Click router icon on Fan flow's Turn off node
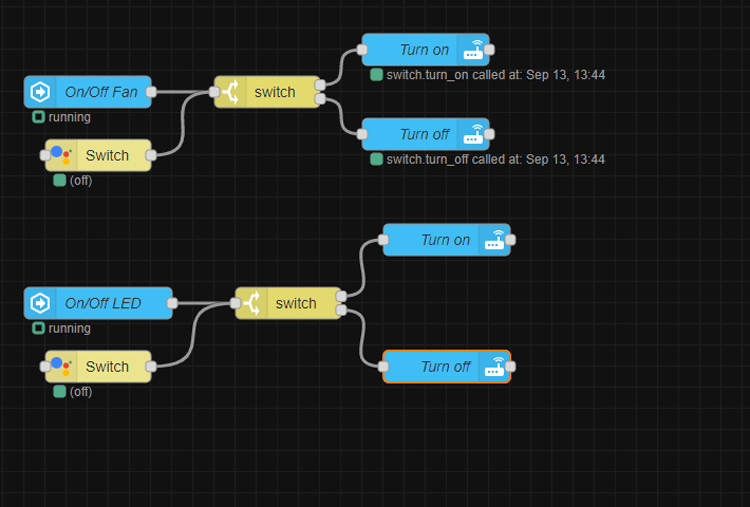Screen dimensions: 750x507 pos(474,134)
